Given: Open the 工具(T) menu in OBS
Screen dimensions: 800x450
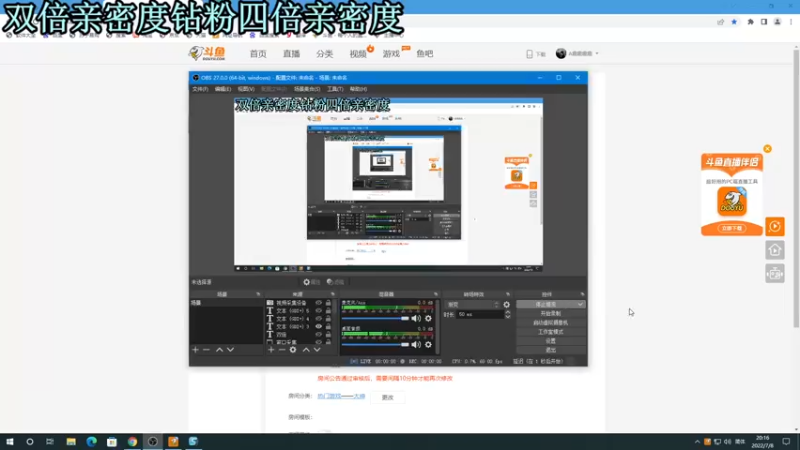Looking at the screenshot, I should tap(335, 89).
